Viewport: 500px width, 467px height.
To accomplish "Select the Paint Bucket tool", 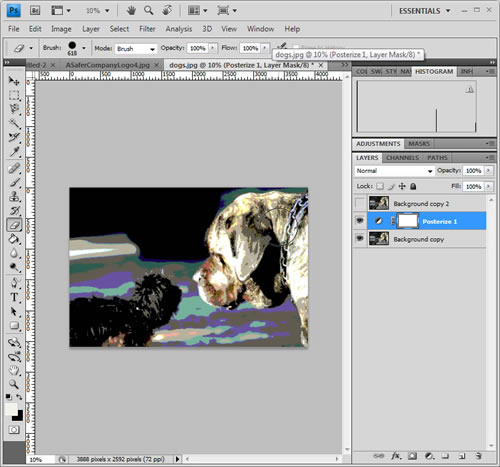I will coord(14,239).
